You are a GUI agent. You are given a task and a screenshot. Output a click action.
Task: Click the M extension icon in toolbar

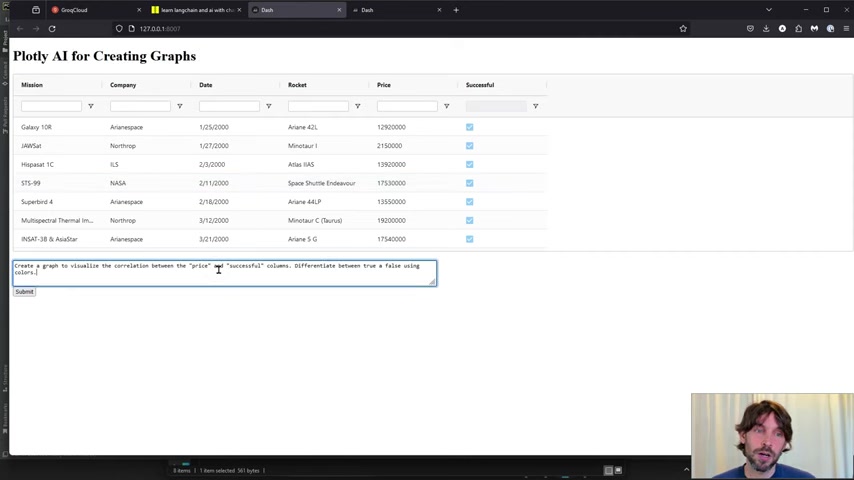point(814,29)
